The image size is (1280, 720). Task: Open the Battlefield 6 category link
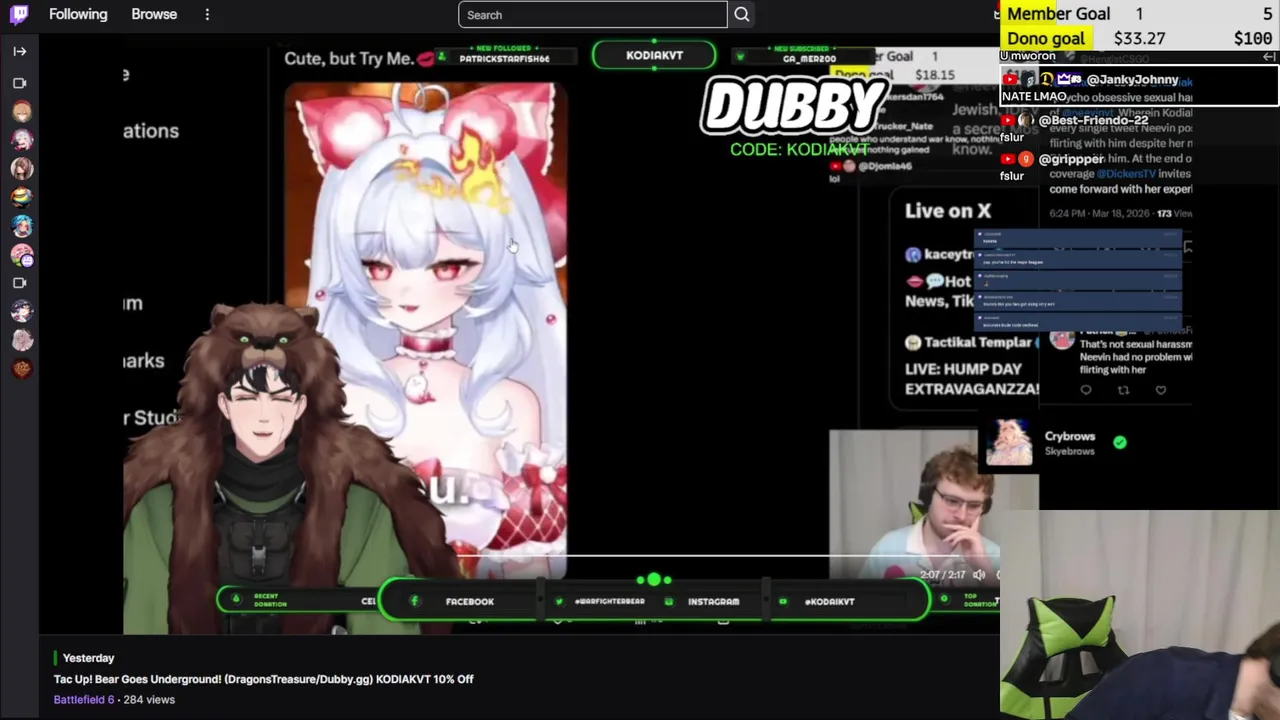point(84,700)
